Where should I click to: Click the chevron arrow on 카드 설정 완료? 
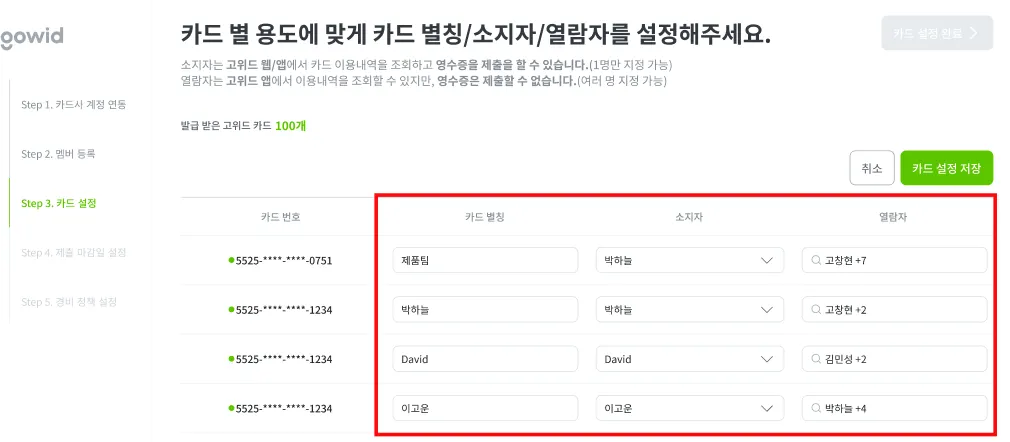click(973, 33)
